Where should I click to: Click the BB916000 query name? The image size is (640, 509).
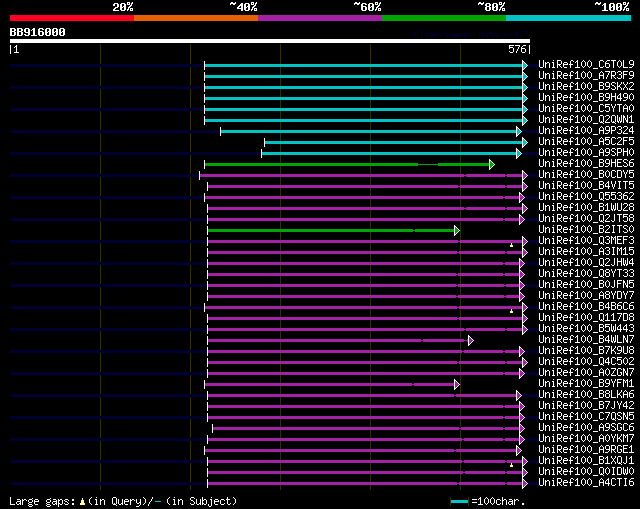[37, 32]
